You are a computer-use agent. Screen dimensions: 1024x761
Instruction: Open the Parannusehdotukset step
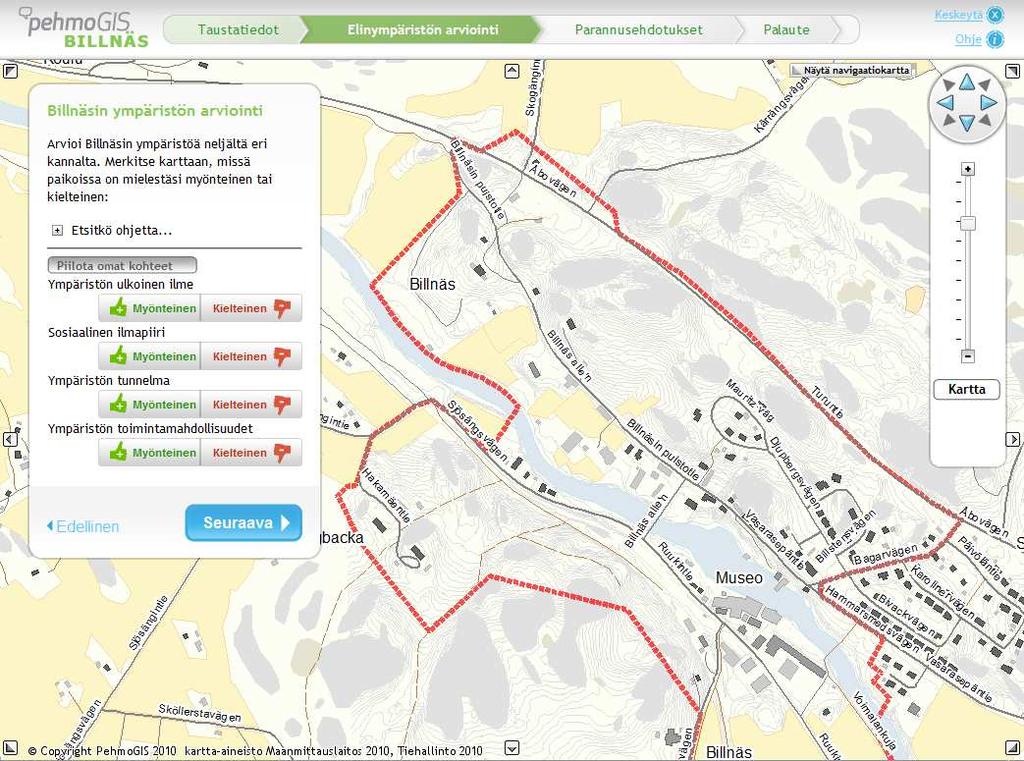click(638, 30)
